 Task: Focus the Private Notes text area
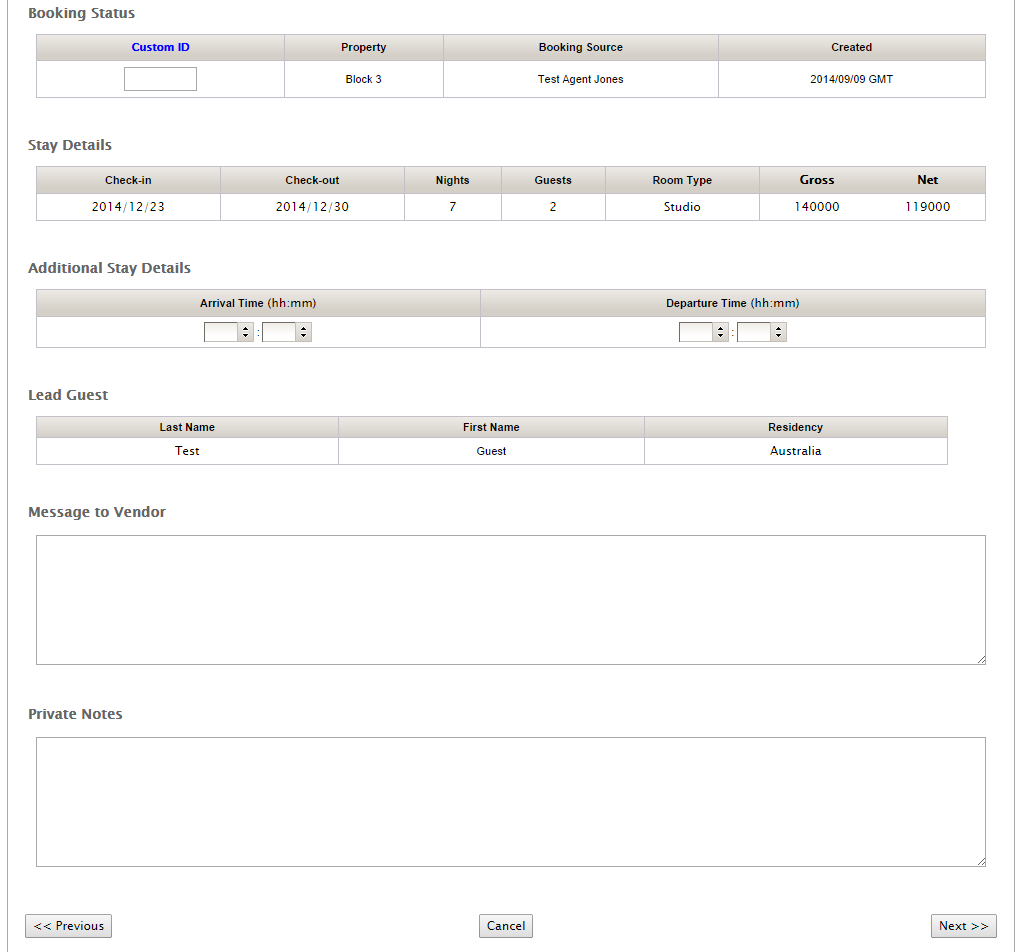(510, 801)
